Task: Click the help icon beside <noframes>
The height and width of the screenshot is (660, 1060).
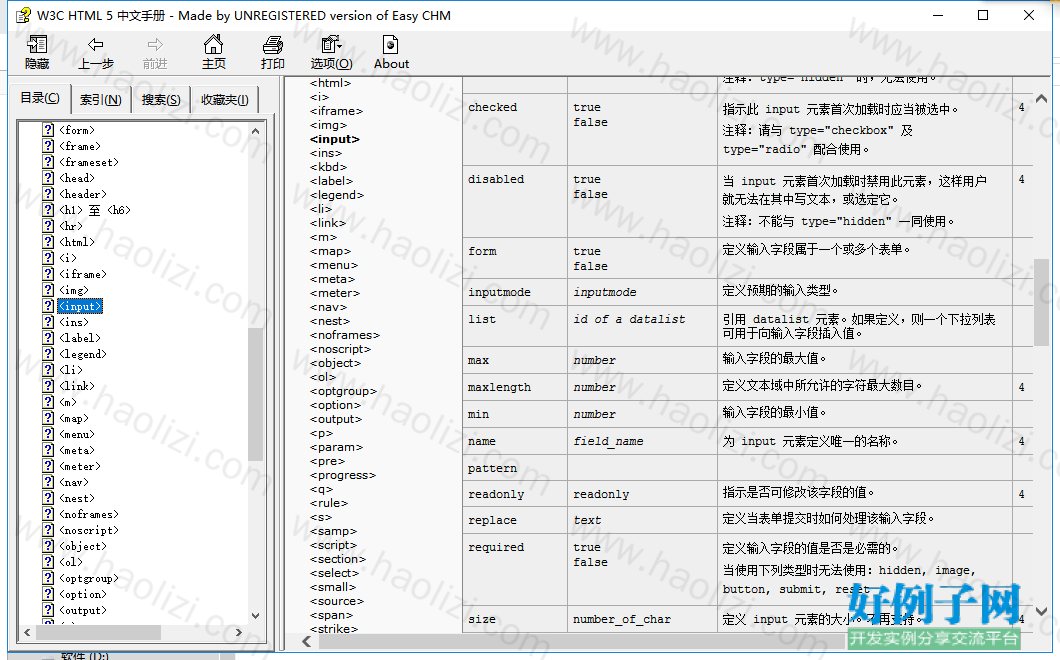Action: pyautogui.click(x=48, y=514)
